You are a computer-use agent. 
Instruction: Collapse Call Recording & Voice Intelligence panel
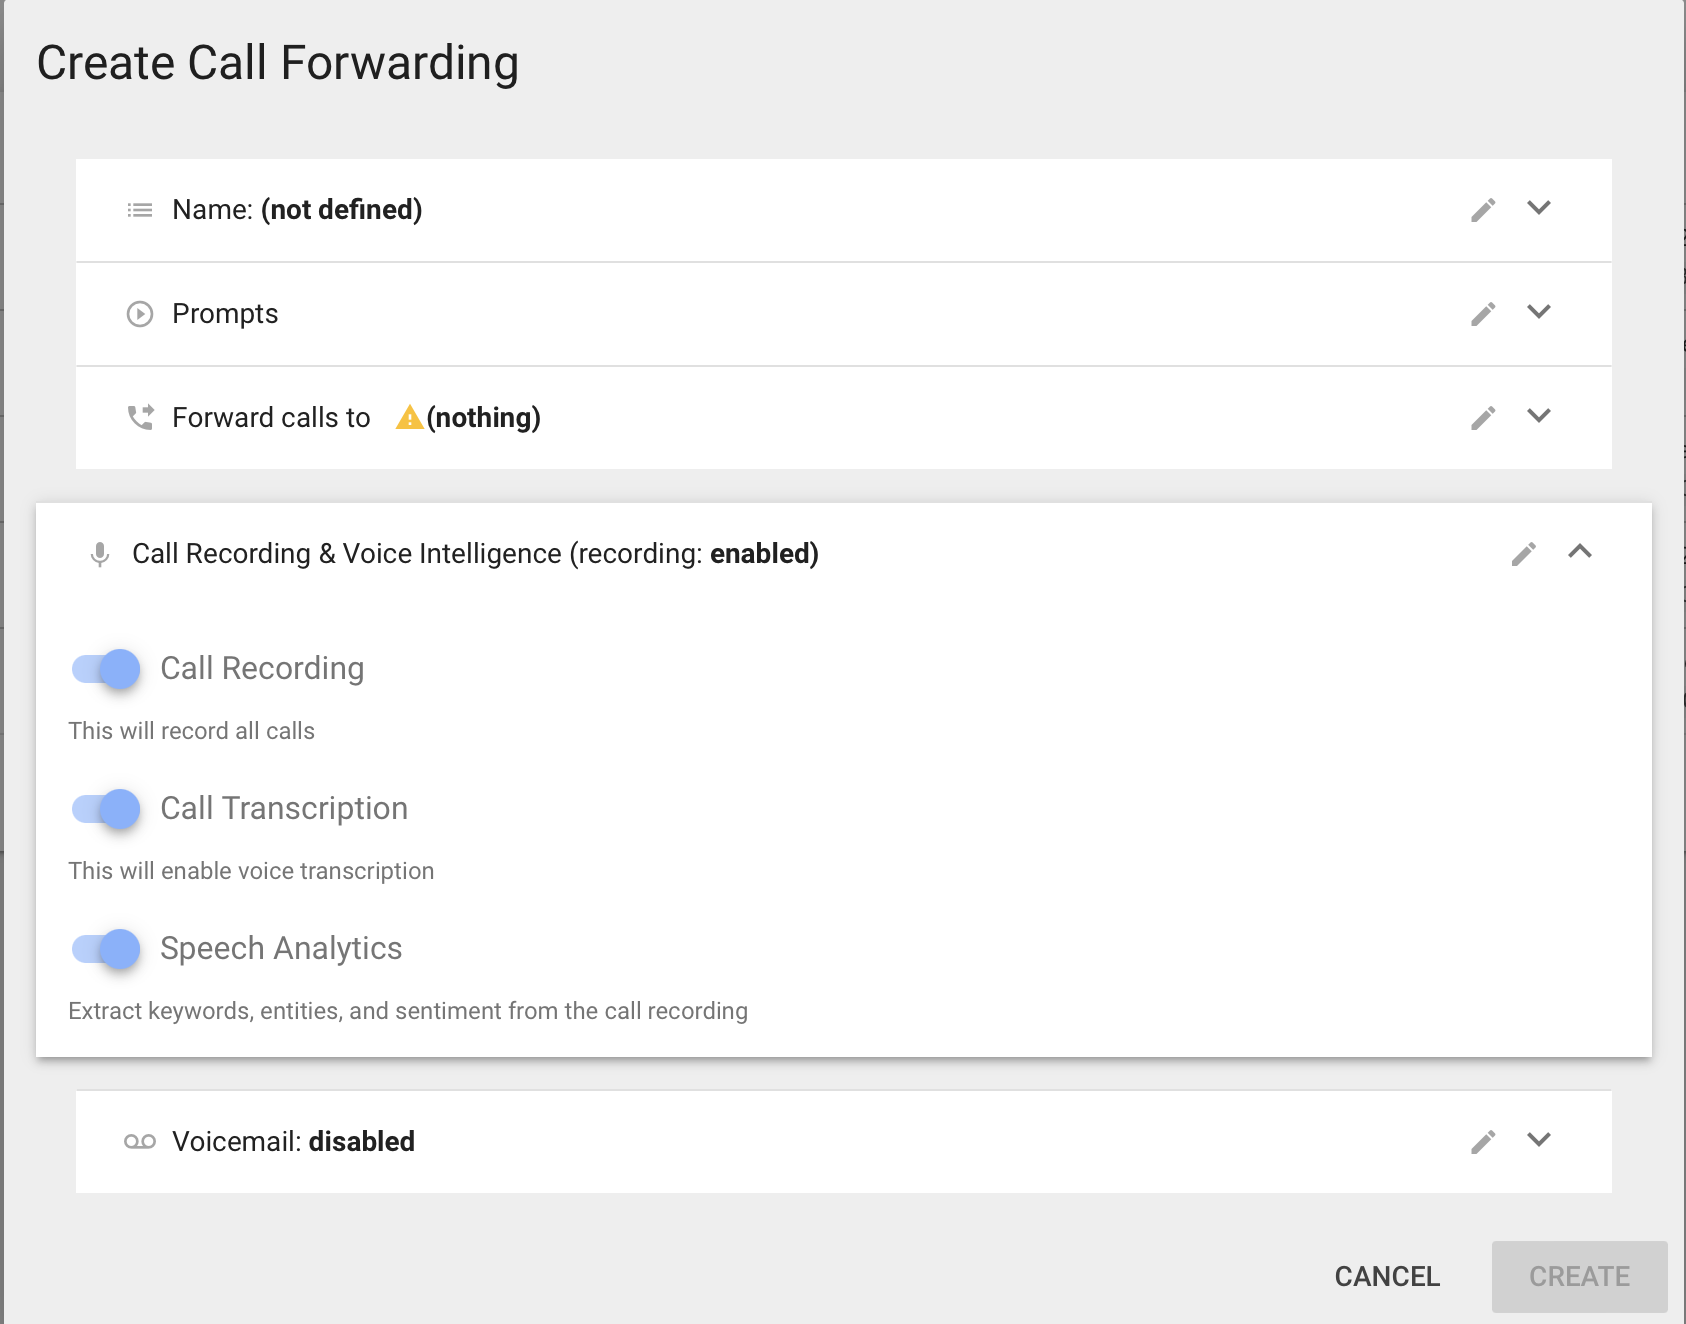pos(1580,552)
